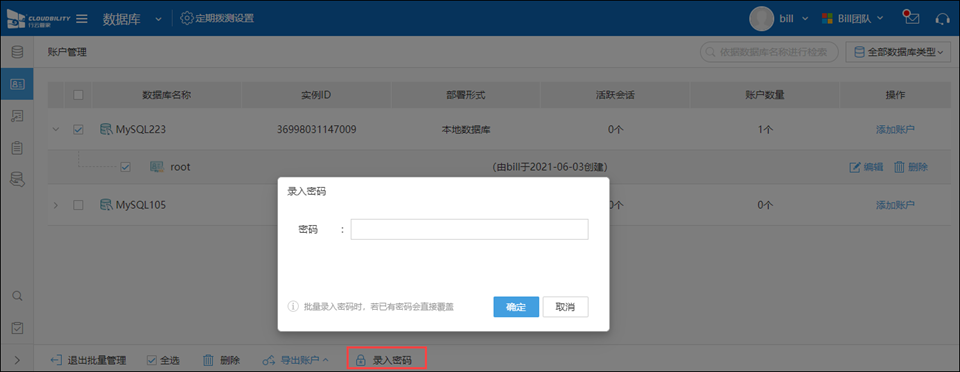This screenshot has width=960, height=372.
Task: Open the mail notifications icon
Action: pos(912,18)
